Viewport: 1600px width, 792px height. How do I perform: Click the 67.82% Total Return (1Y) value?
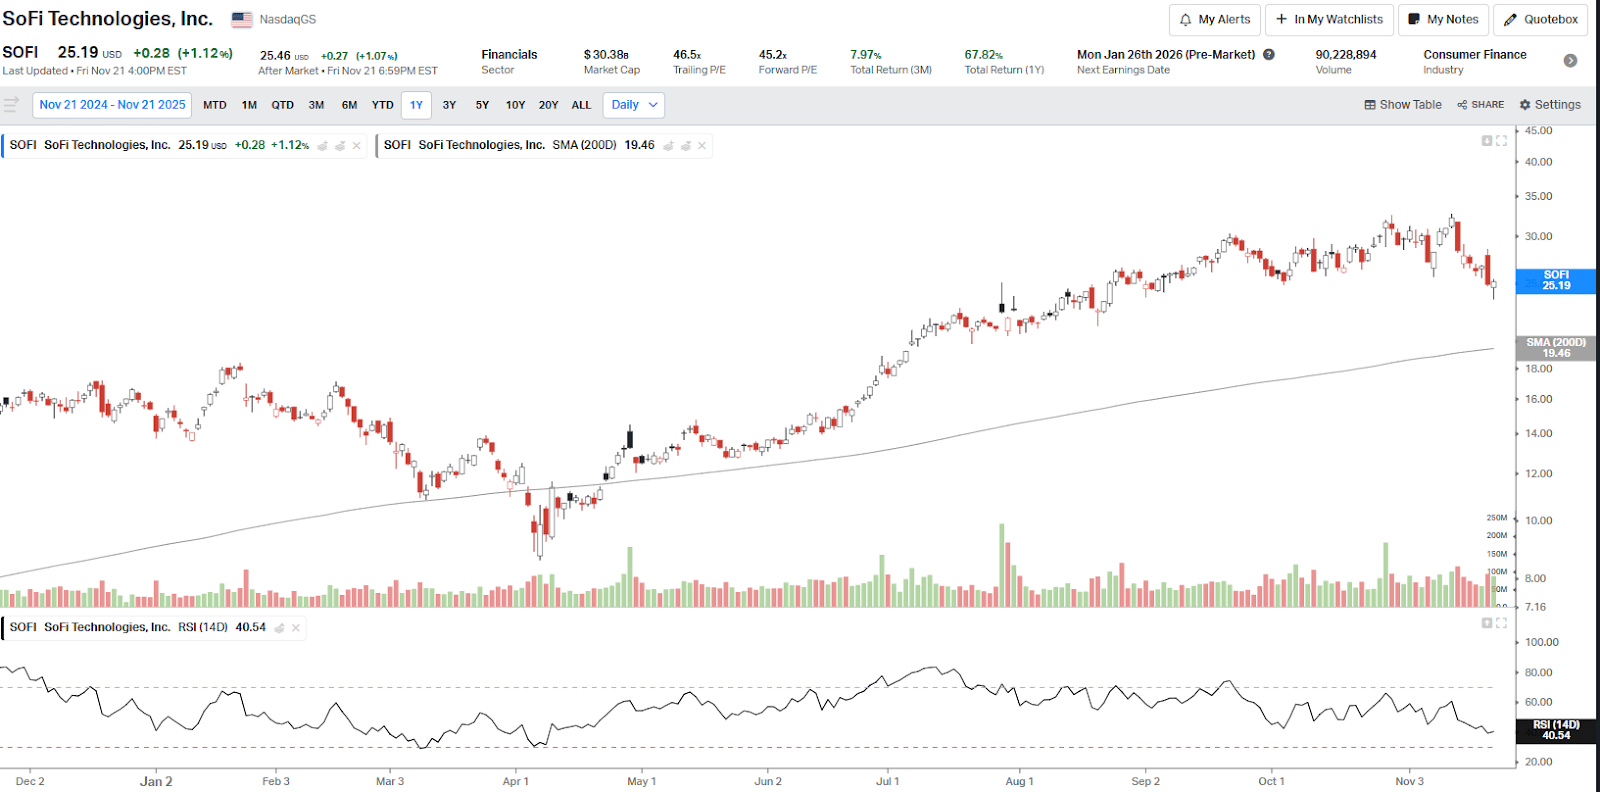tap(984, 55)
